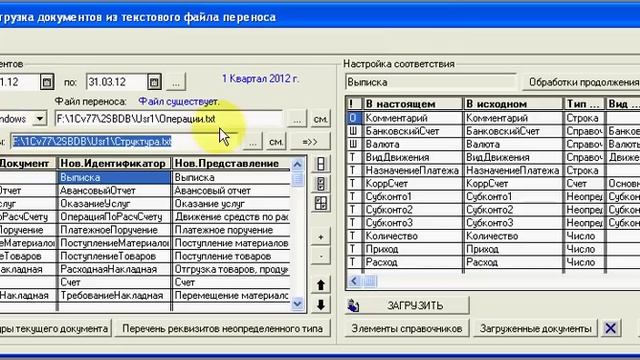Image resolution: width=640 pixels, height=360 pixels.
Task: Check all documents with checked-boxes icon
Action: click(x=321, y=183)
